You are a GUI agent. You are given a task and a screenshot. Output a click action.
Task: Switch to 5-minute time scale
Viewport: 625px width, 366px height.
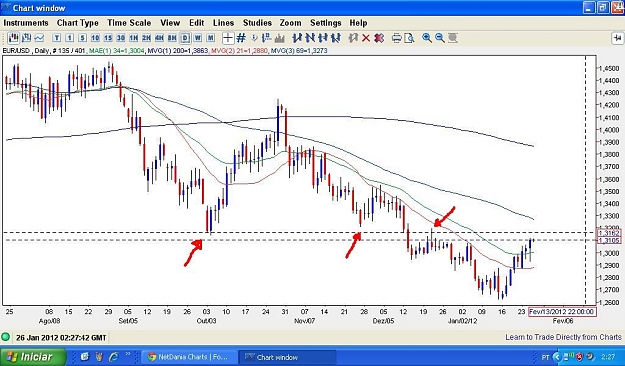[x=82, y=38]
